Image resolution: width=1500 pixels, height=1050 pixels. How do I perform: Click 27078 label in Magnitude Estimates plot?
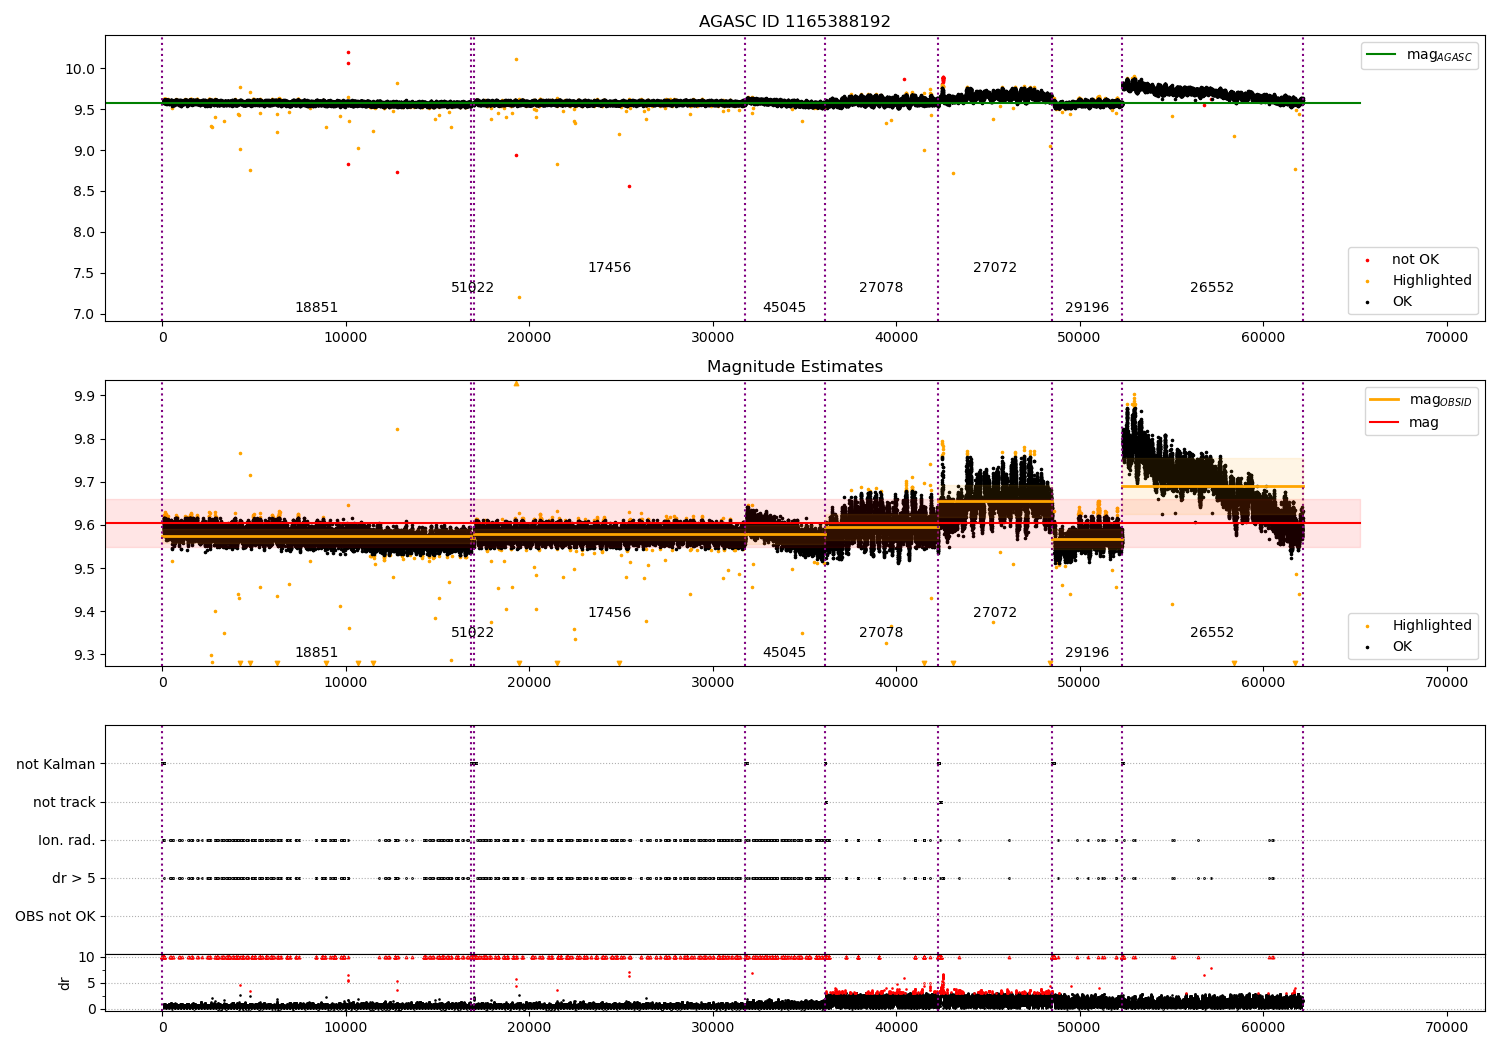pos(881,633)
